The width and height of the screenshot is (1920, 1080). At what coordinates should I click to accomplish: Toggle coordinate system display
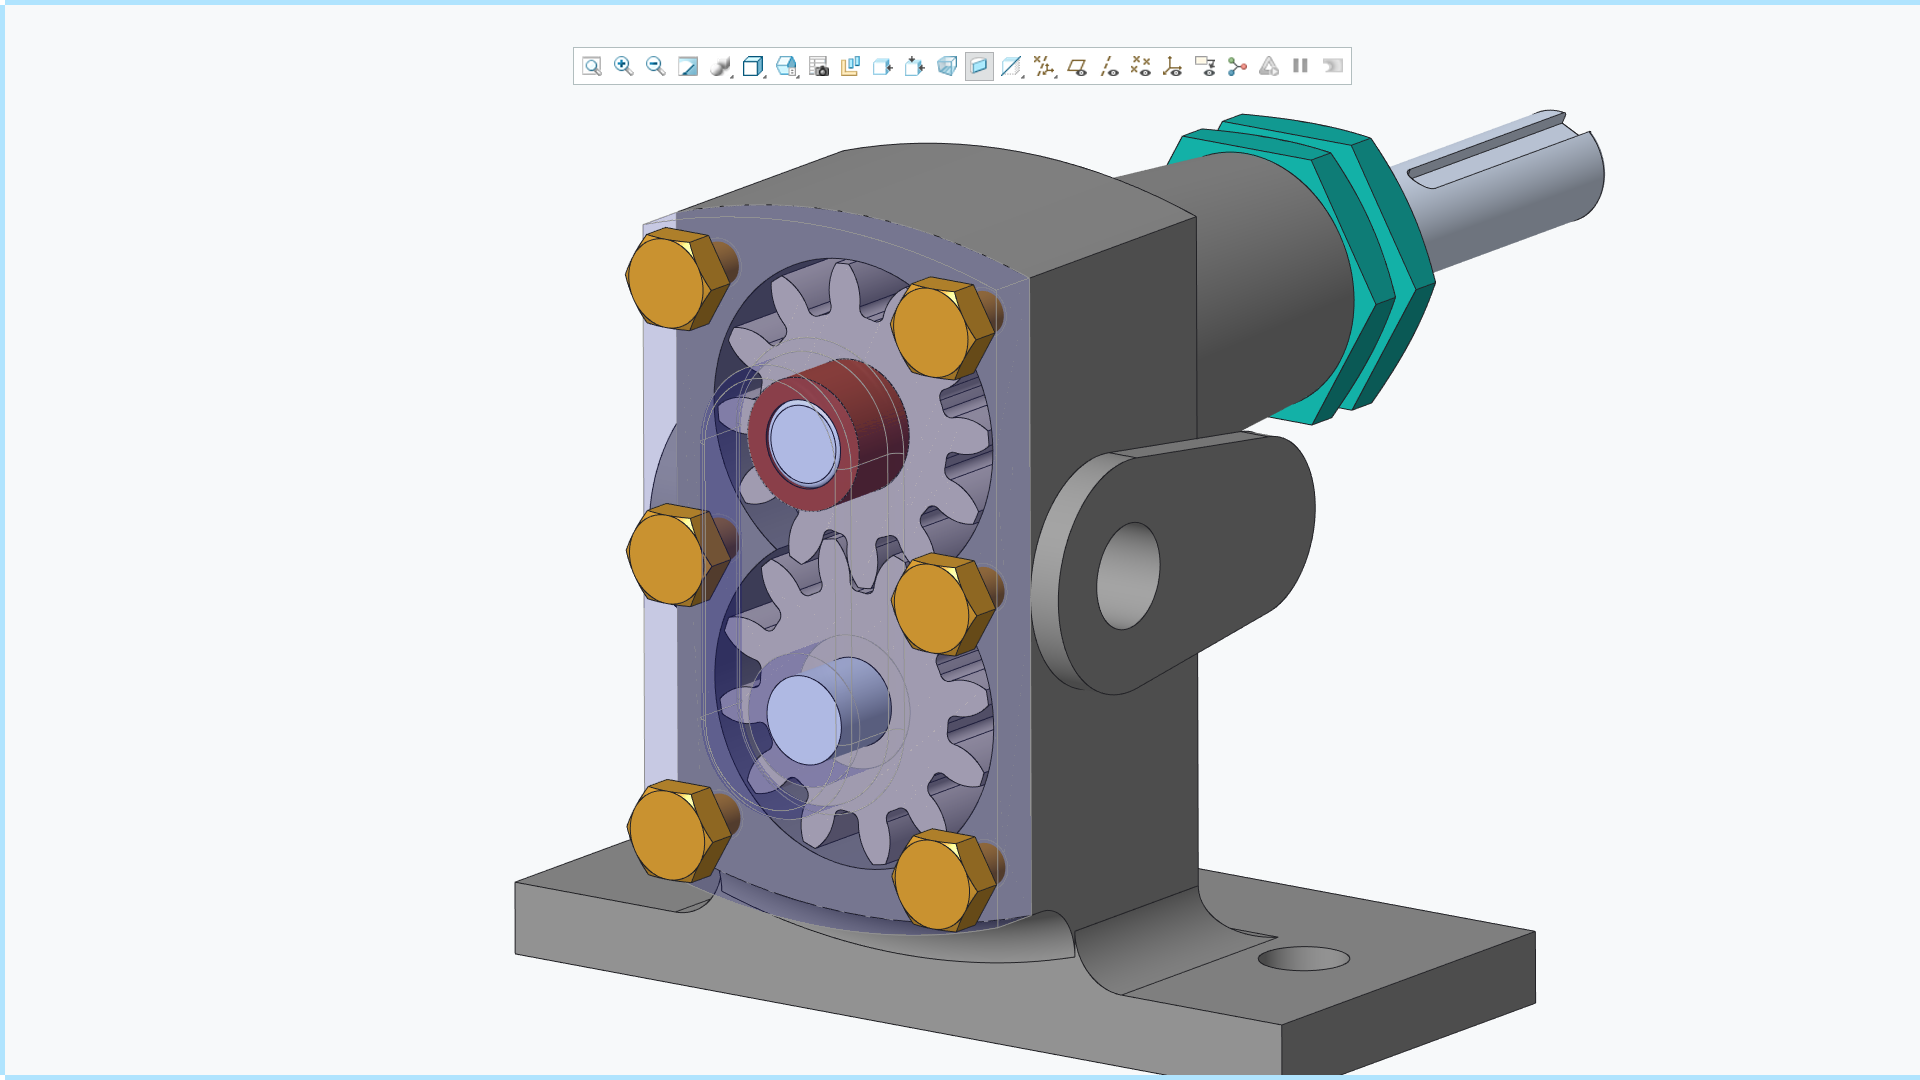point(1172,66)
